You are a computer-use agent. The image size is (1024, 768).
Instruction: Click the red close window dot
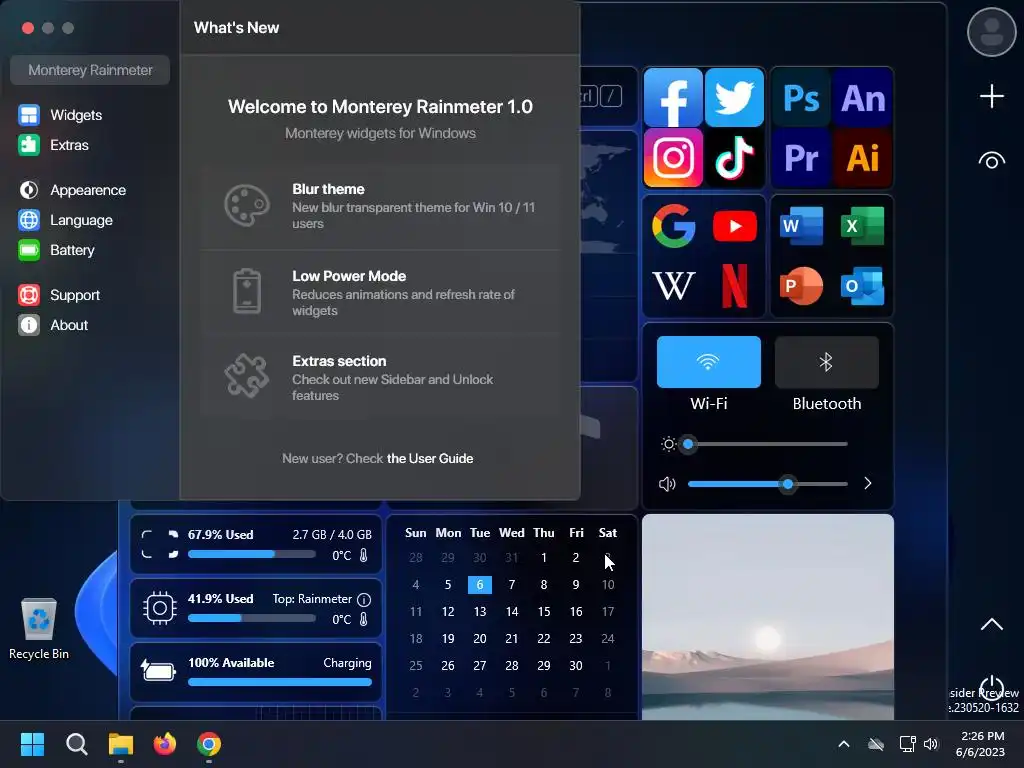pos(27,28)
